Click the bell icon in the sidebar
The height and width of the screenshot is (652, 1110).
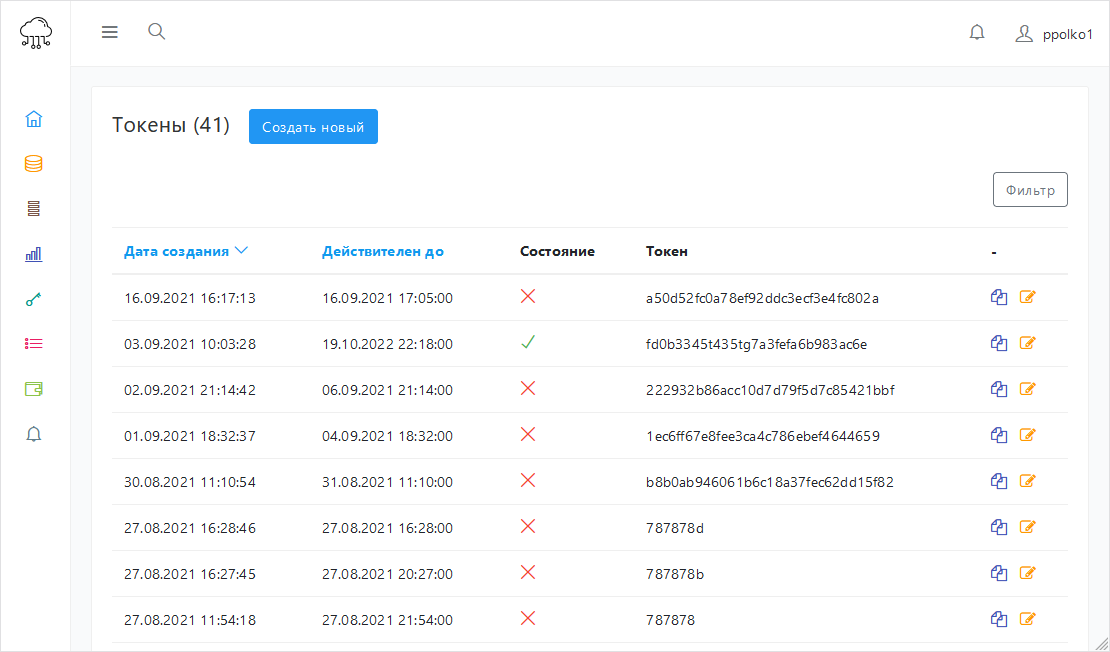point(34,434)
